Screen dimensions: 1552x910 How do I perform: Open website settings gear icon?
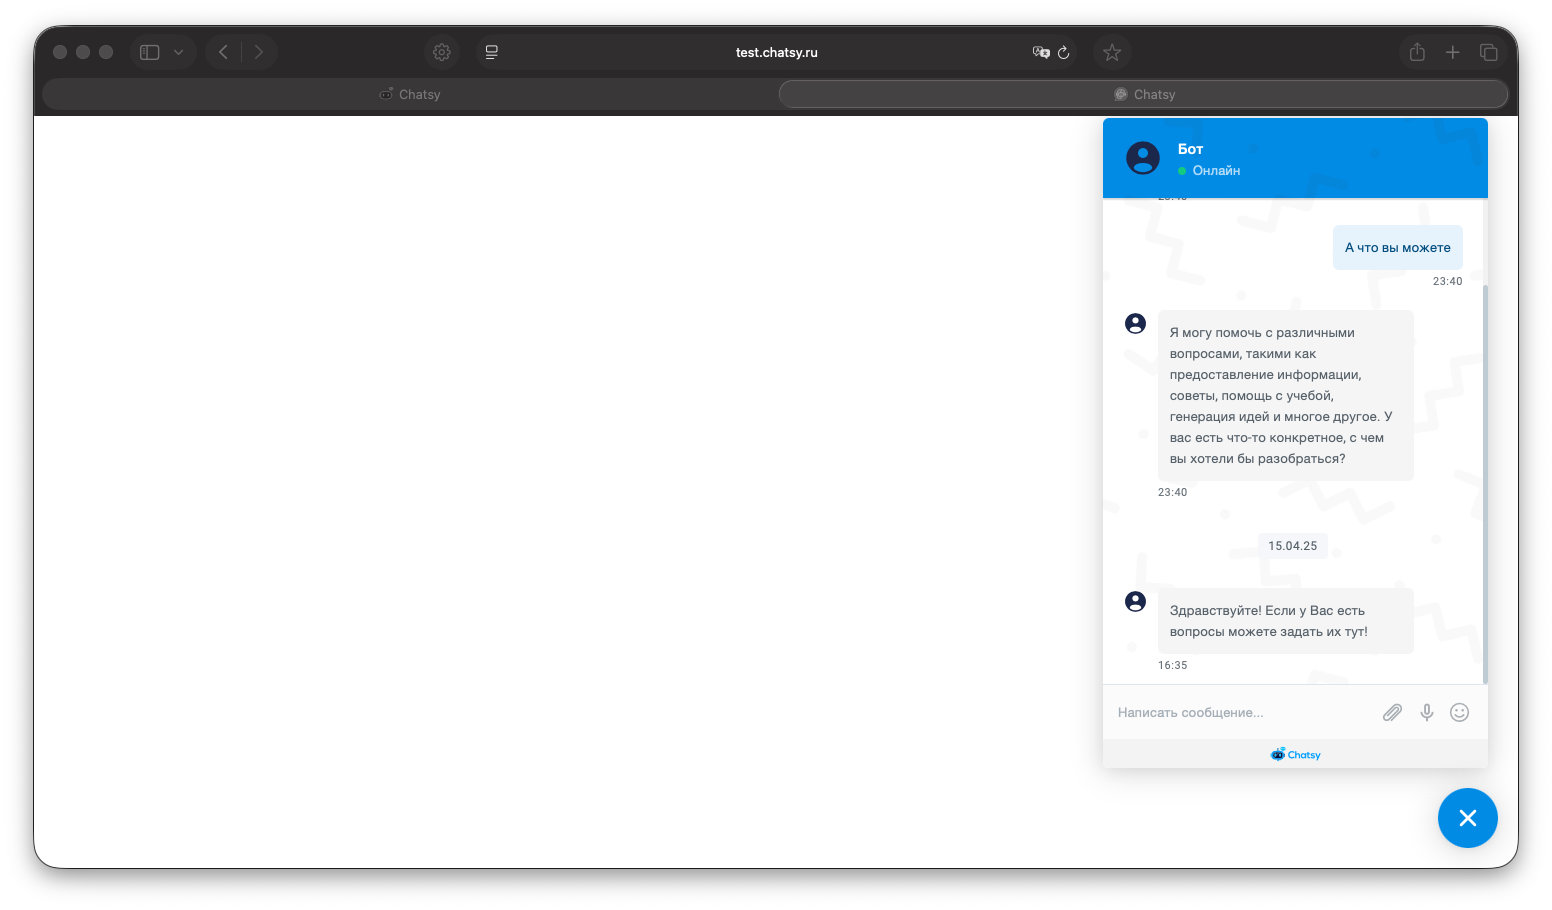click(x=442, y=52)
